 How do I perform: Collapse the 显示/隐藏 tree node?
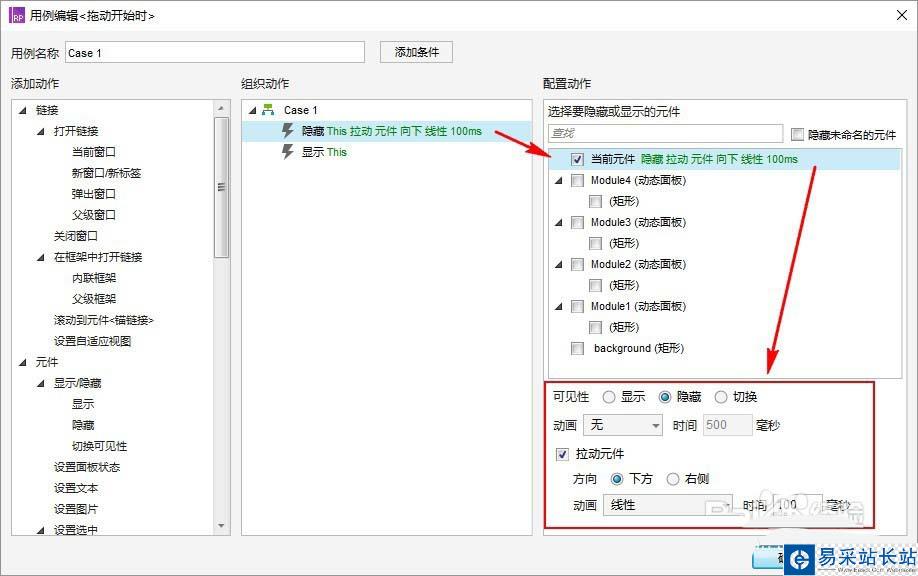(41, 383)
